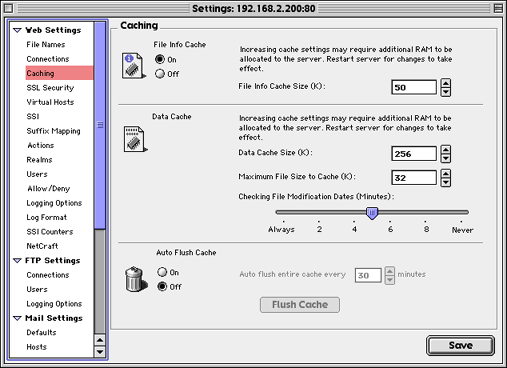This screenshot has width=507, height=368.
Task: Open Users under FTP Settings
Action: point(37,289)
